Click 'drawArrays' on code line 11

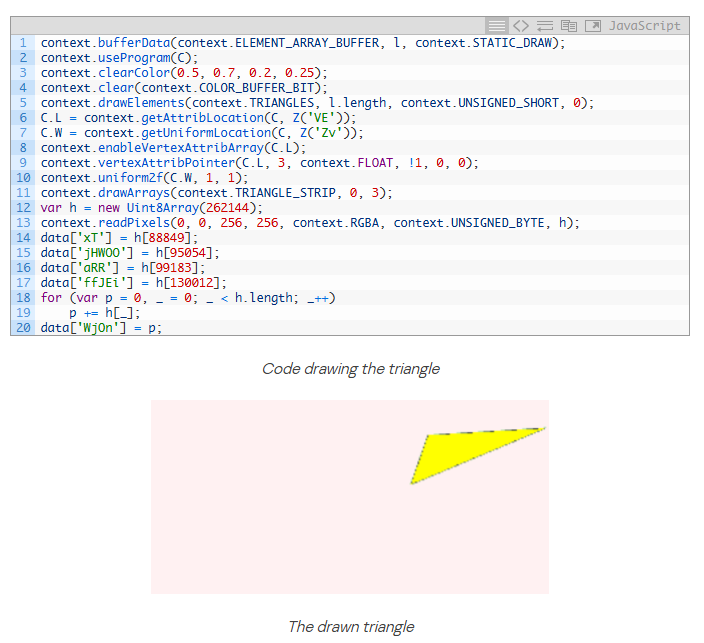(x=134, y=193)
